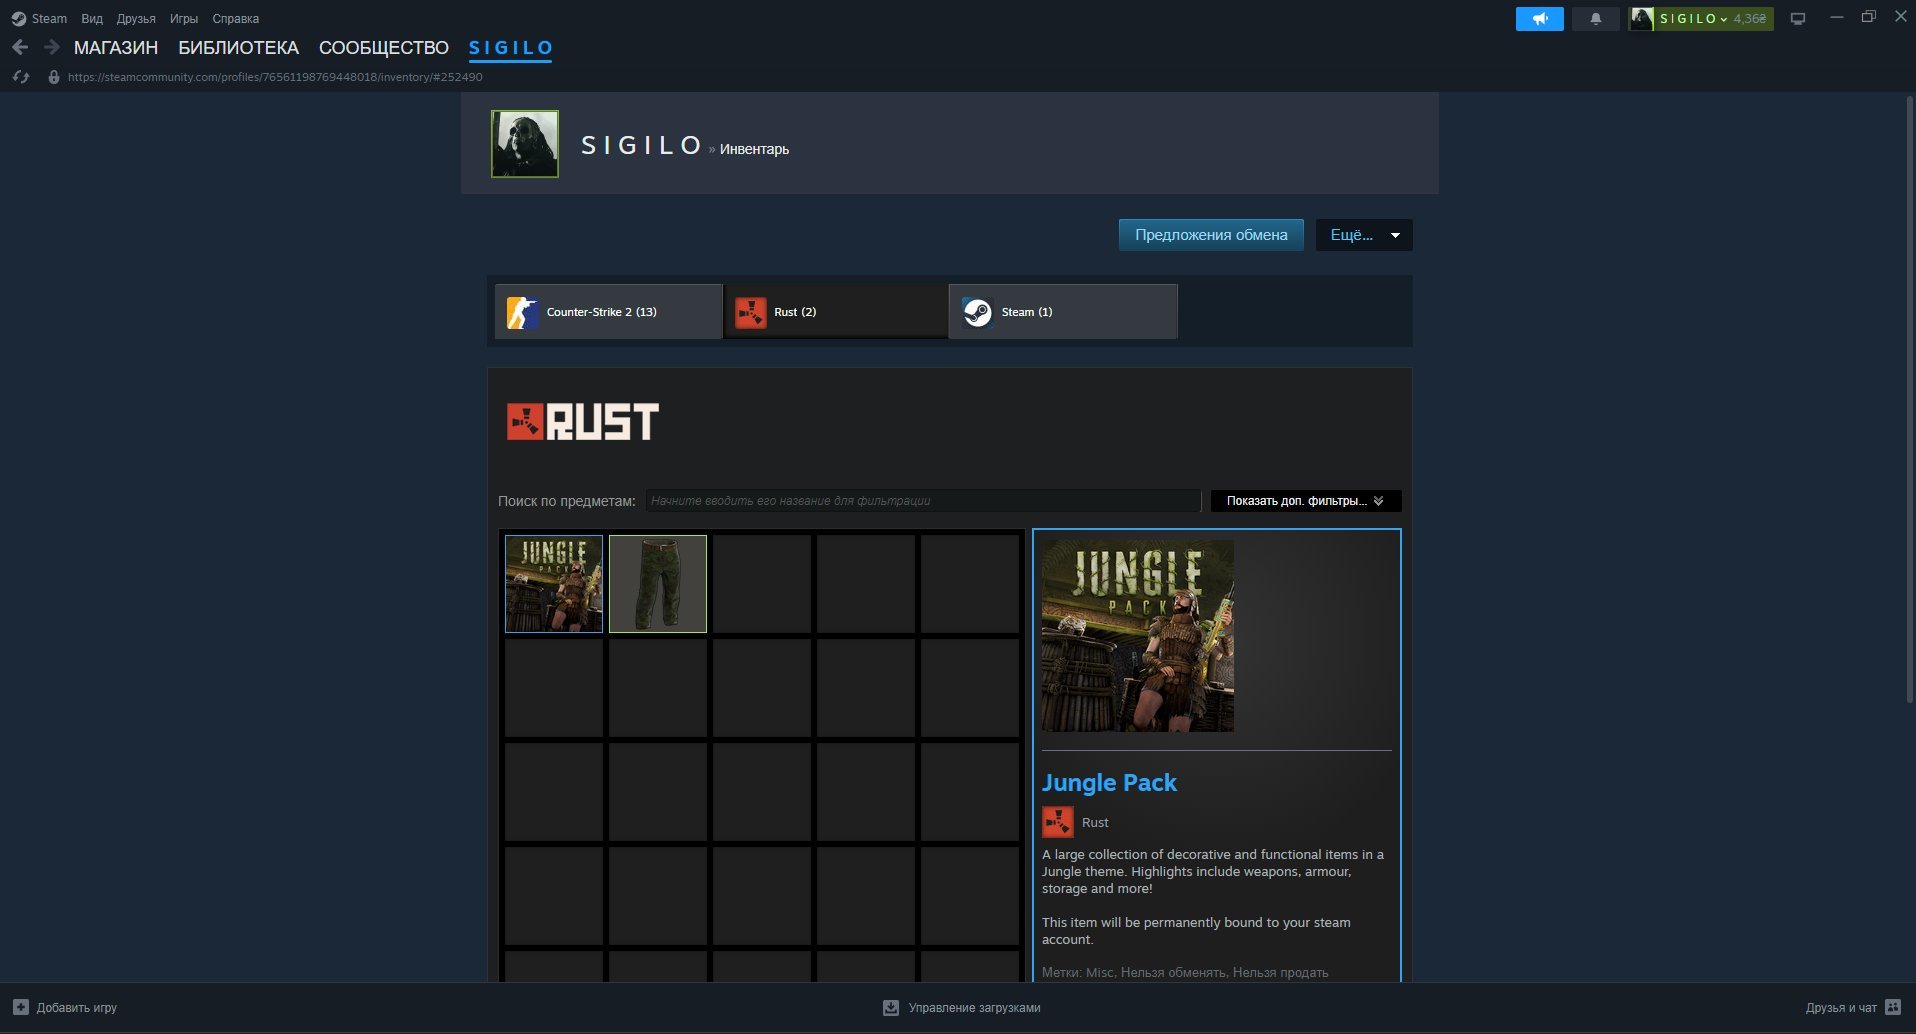Open the Вид menu
The height and width of the screenshot is (1034, 1916).
click(x=92, y=19)
